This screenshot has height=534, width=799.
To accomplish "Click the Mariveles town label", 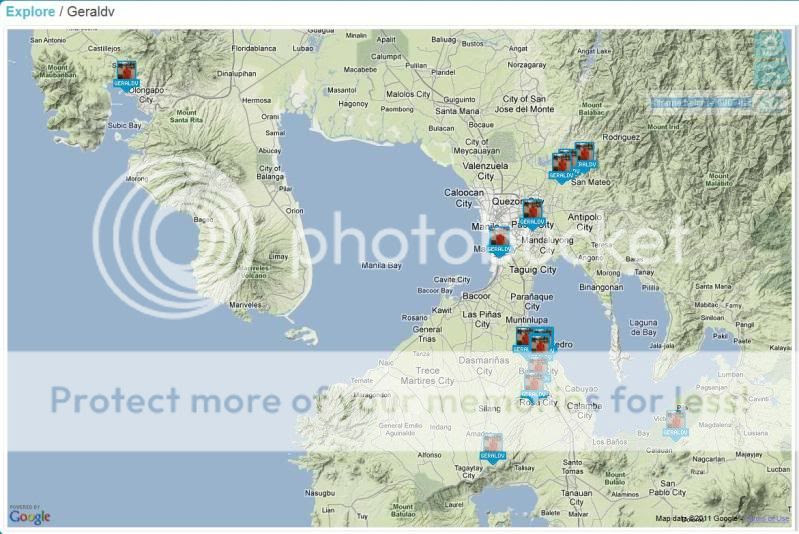I will (x=246, y=305).
